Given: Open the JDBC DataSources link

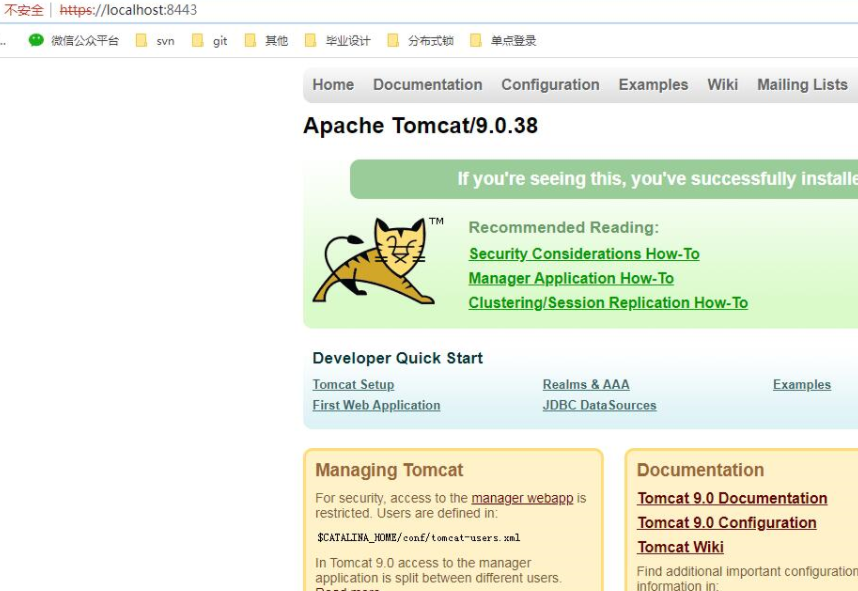Looking at the screenshot, I should pyautogui.click(x=600, y=405).
